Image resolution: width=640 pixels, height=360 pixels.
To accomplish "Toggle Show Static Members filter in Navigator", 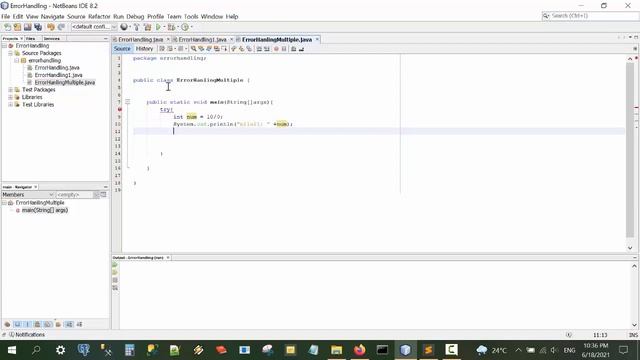I will [27, 324].
